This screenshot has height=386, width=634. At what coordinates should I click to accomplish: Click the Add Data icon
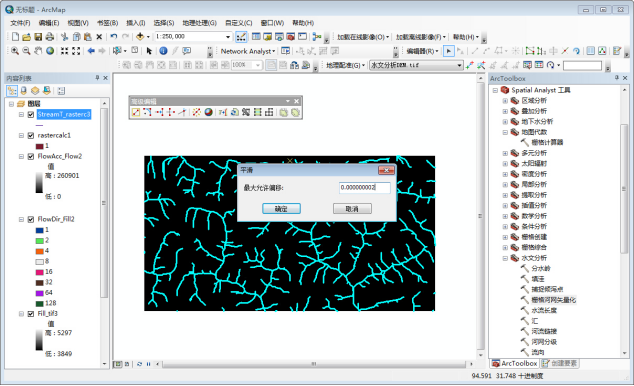pyautogui.click(x=140, y=37)
